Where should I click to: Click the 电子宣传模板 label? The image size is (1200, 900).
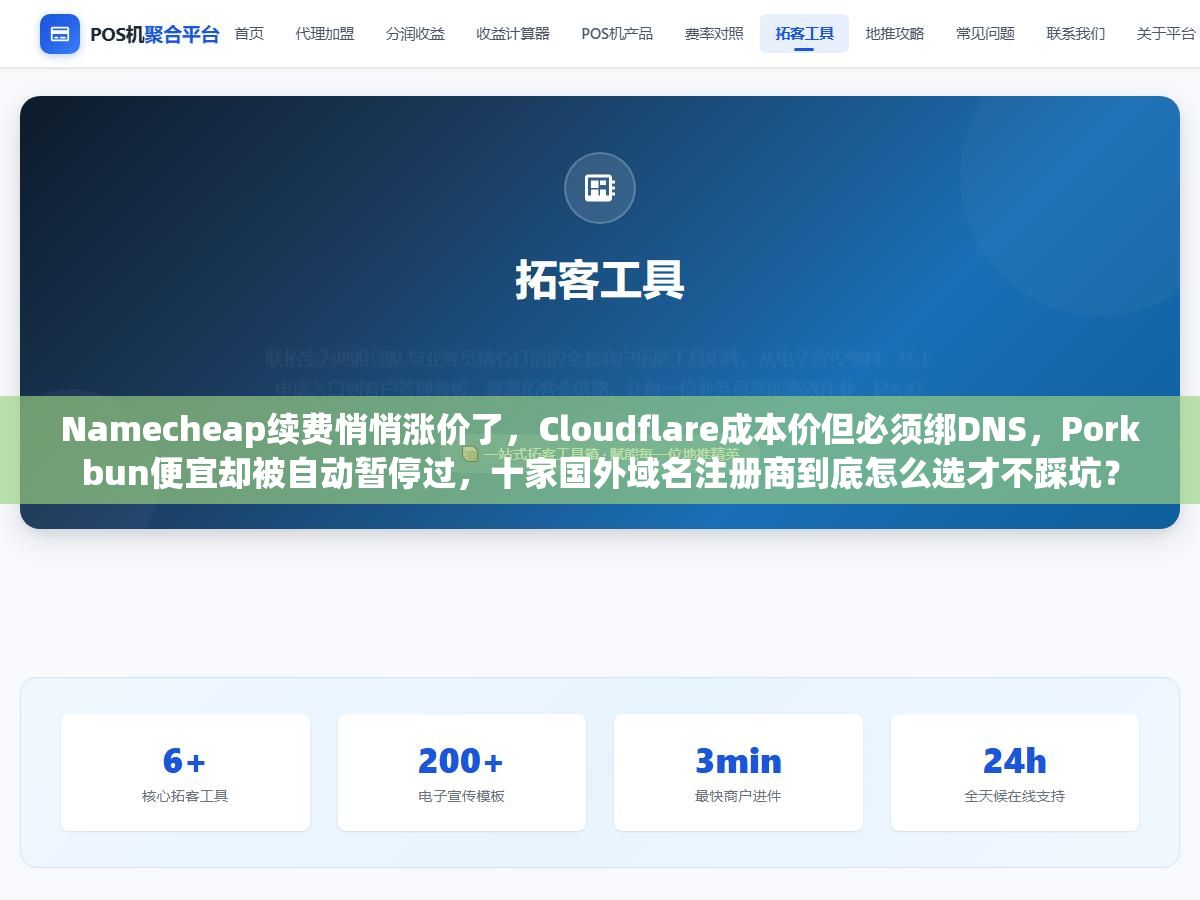pyautogui.click(x=462, y=796)
